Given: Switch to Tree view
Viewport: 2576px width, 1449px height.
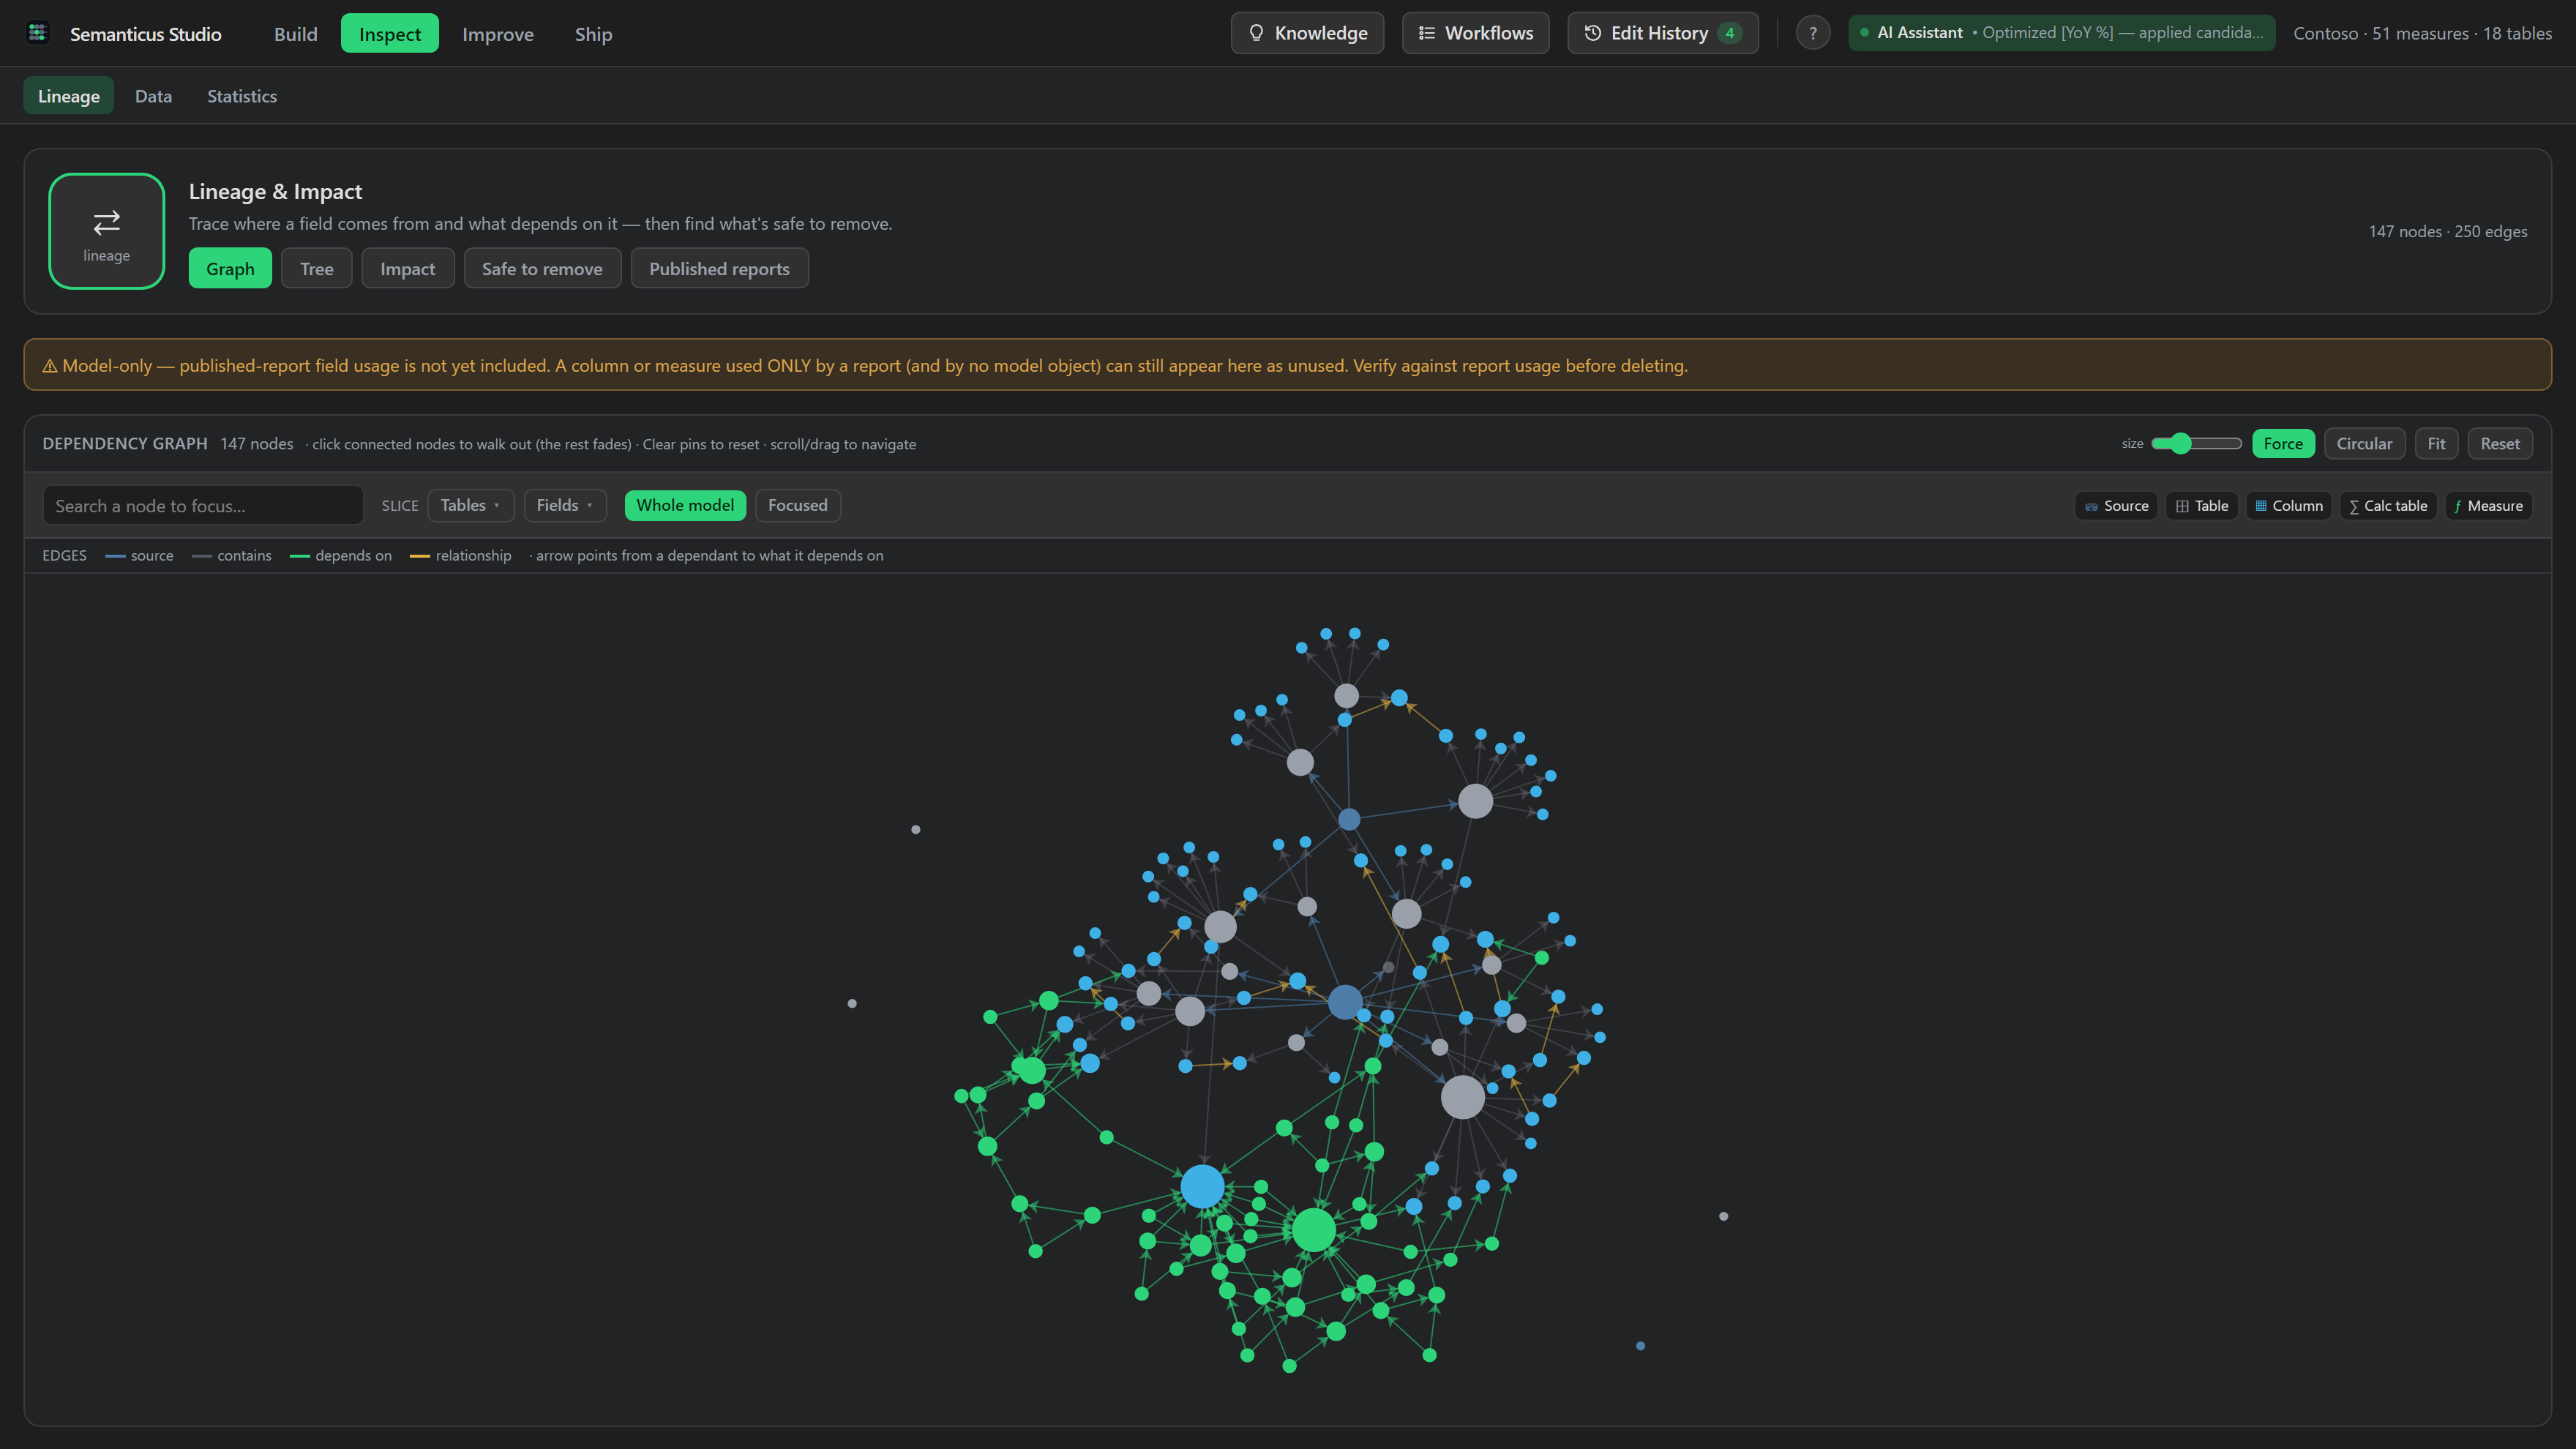Looking at the screenshot, I should [316, 268].
